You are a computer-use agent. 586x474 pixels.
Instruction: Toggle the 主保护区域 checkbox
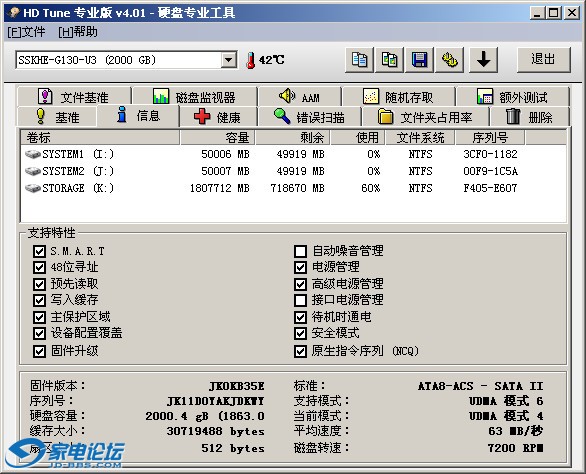pos(39,317)
